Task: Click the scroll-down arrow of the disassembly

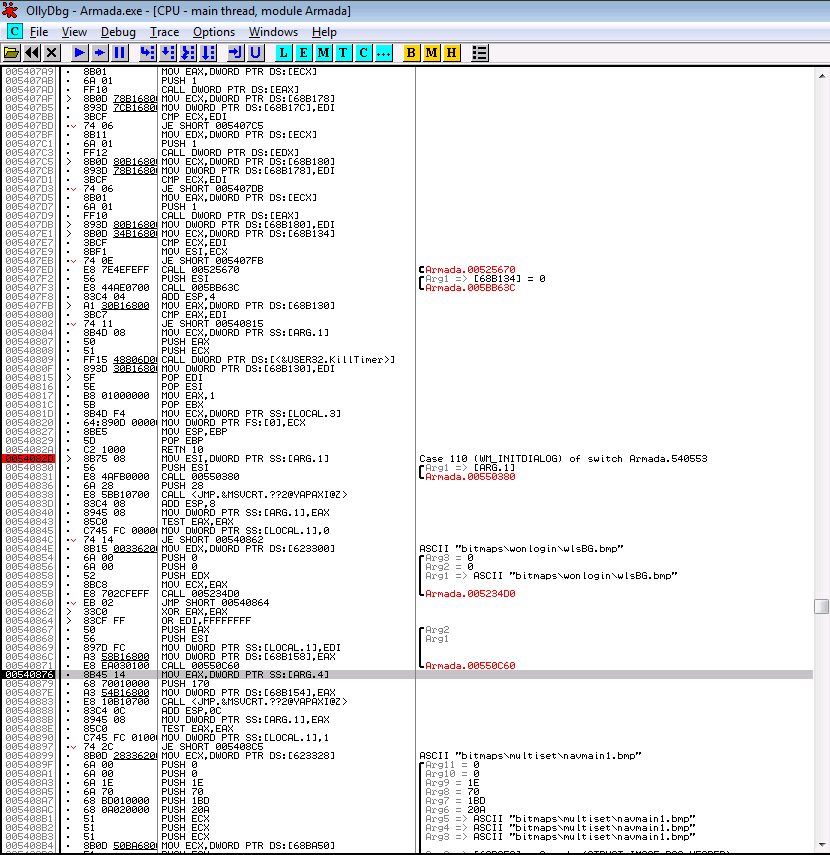Action: click(x=821, y=846)
